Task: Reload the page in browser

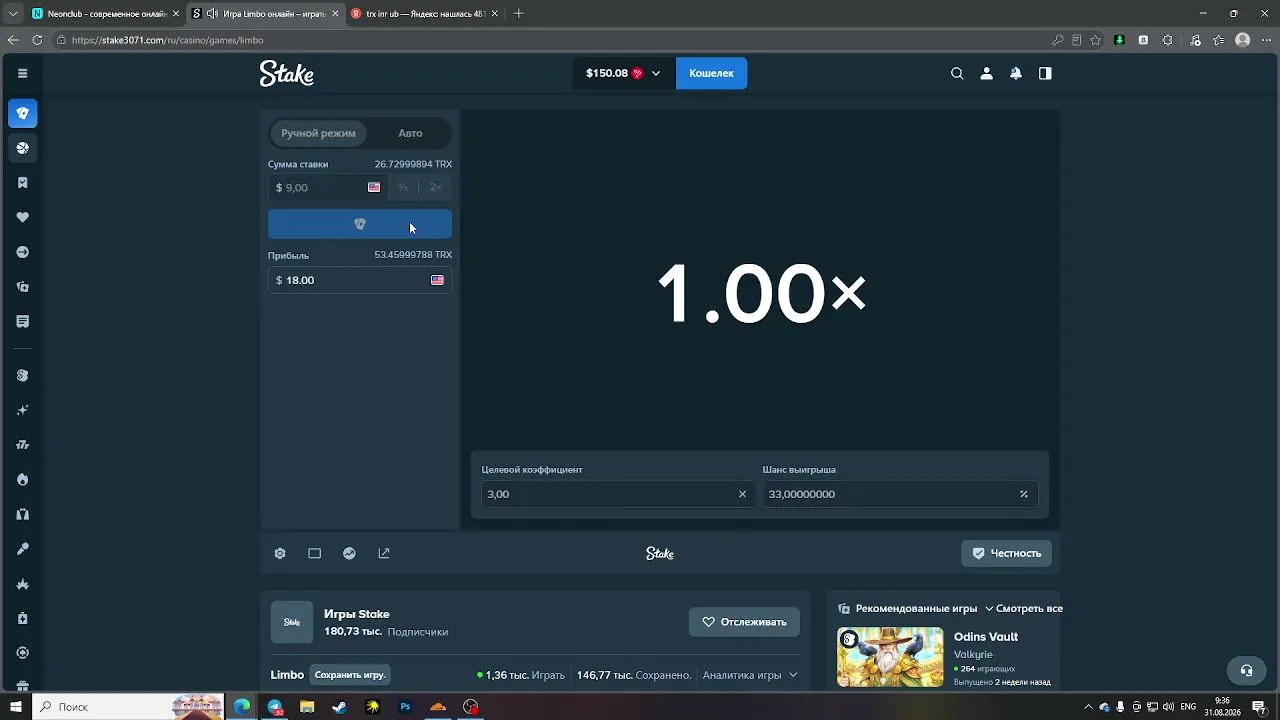Action: pos(37,40)
